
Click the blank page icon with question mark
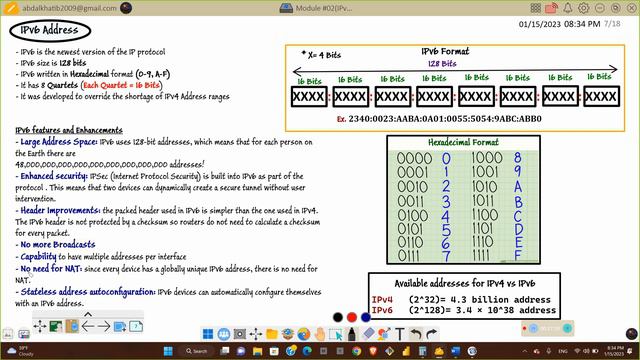click(x=136, y=326)
